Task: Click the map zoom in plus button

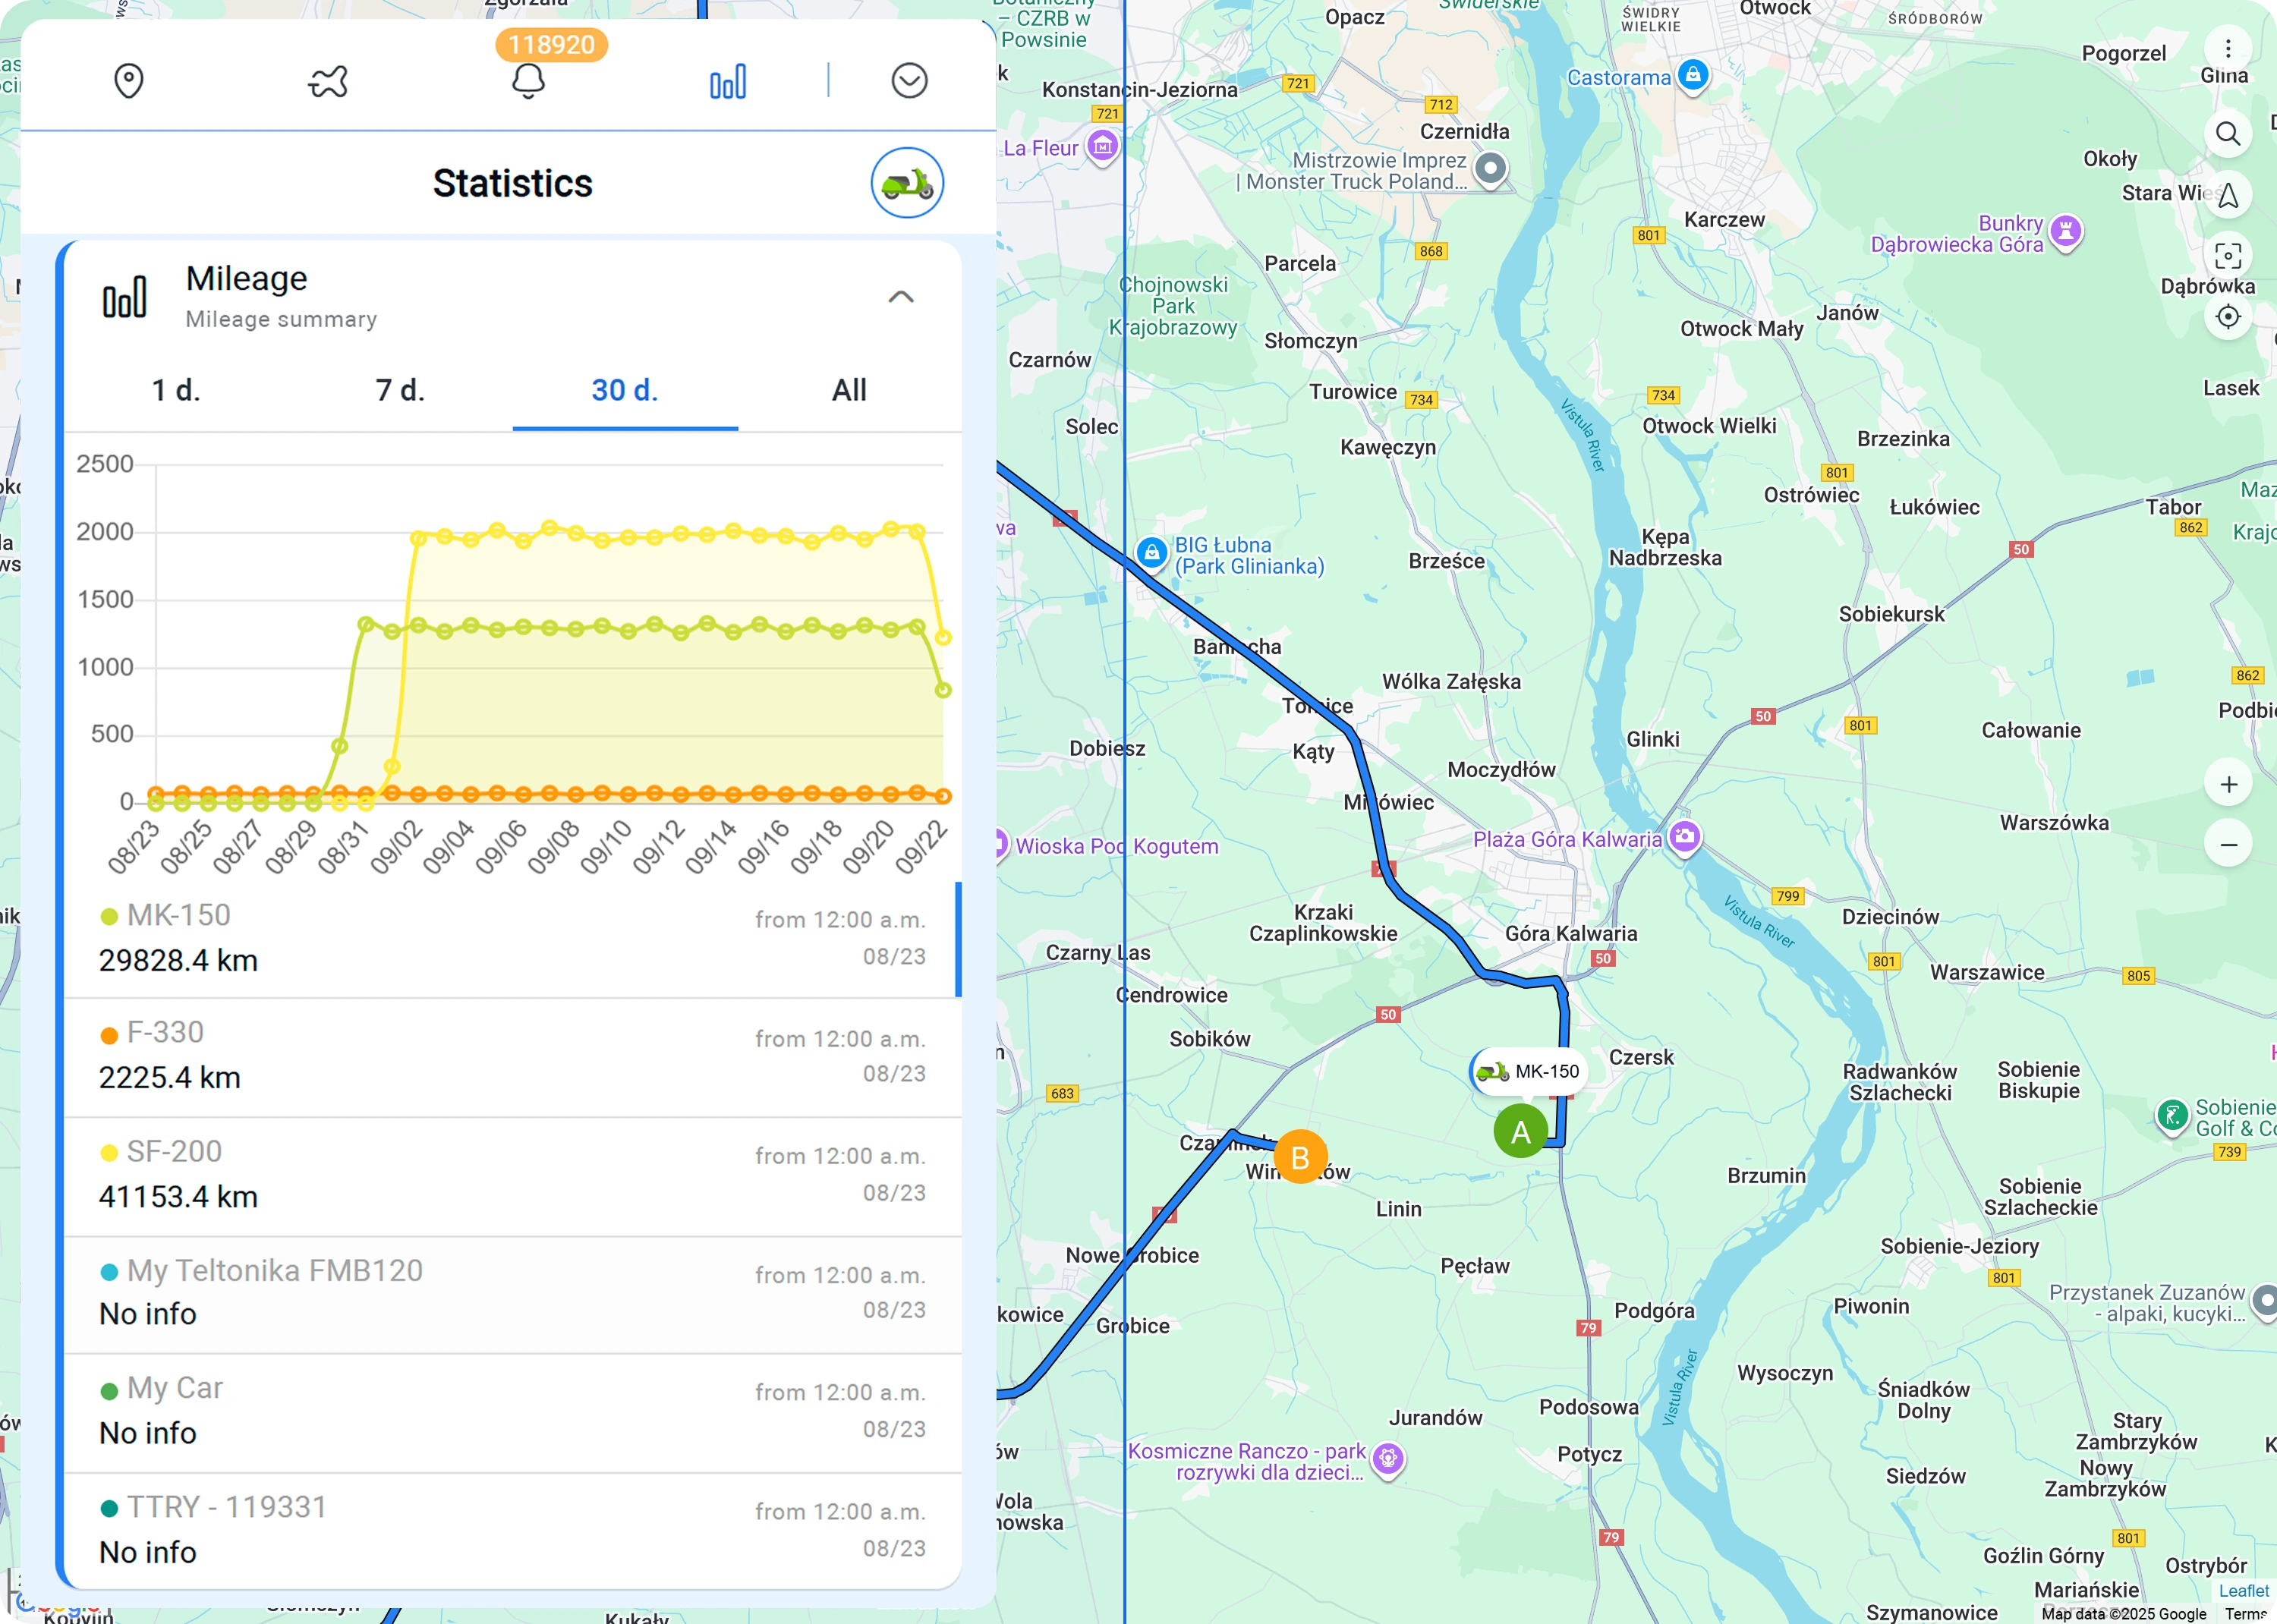Action: coord(2228,785)
